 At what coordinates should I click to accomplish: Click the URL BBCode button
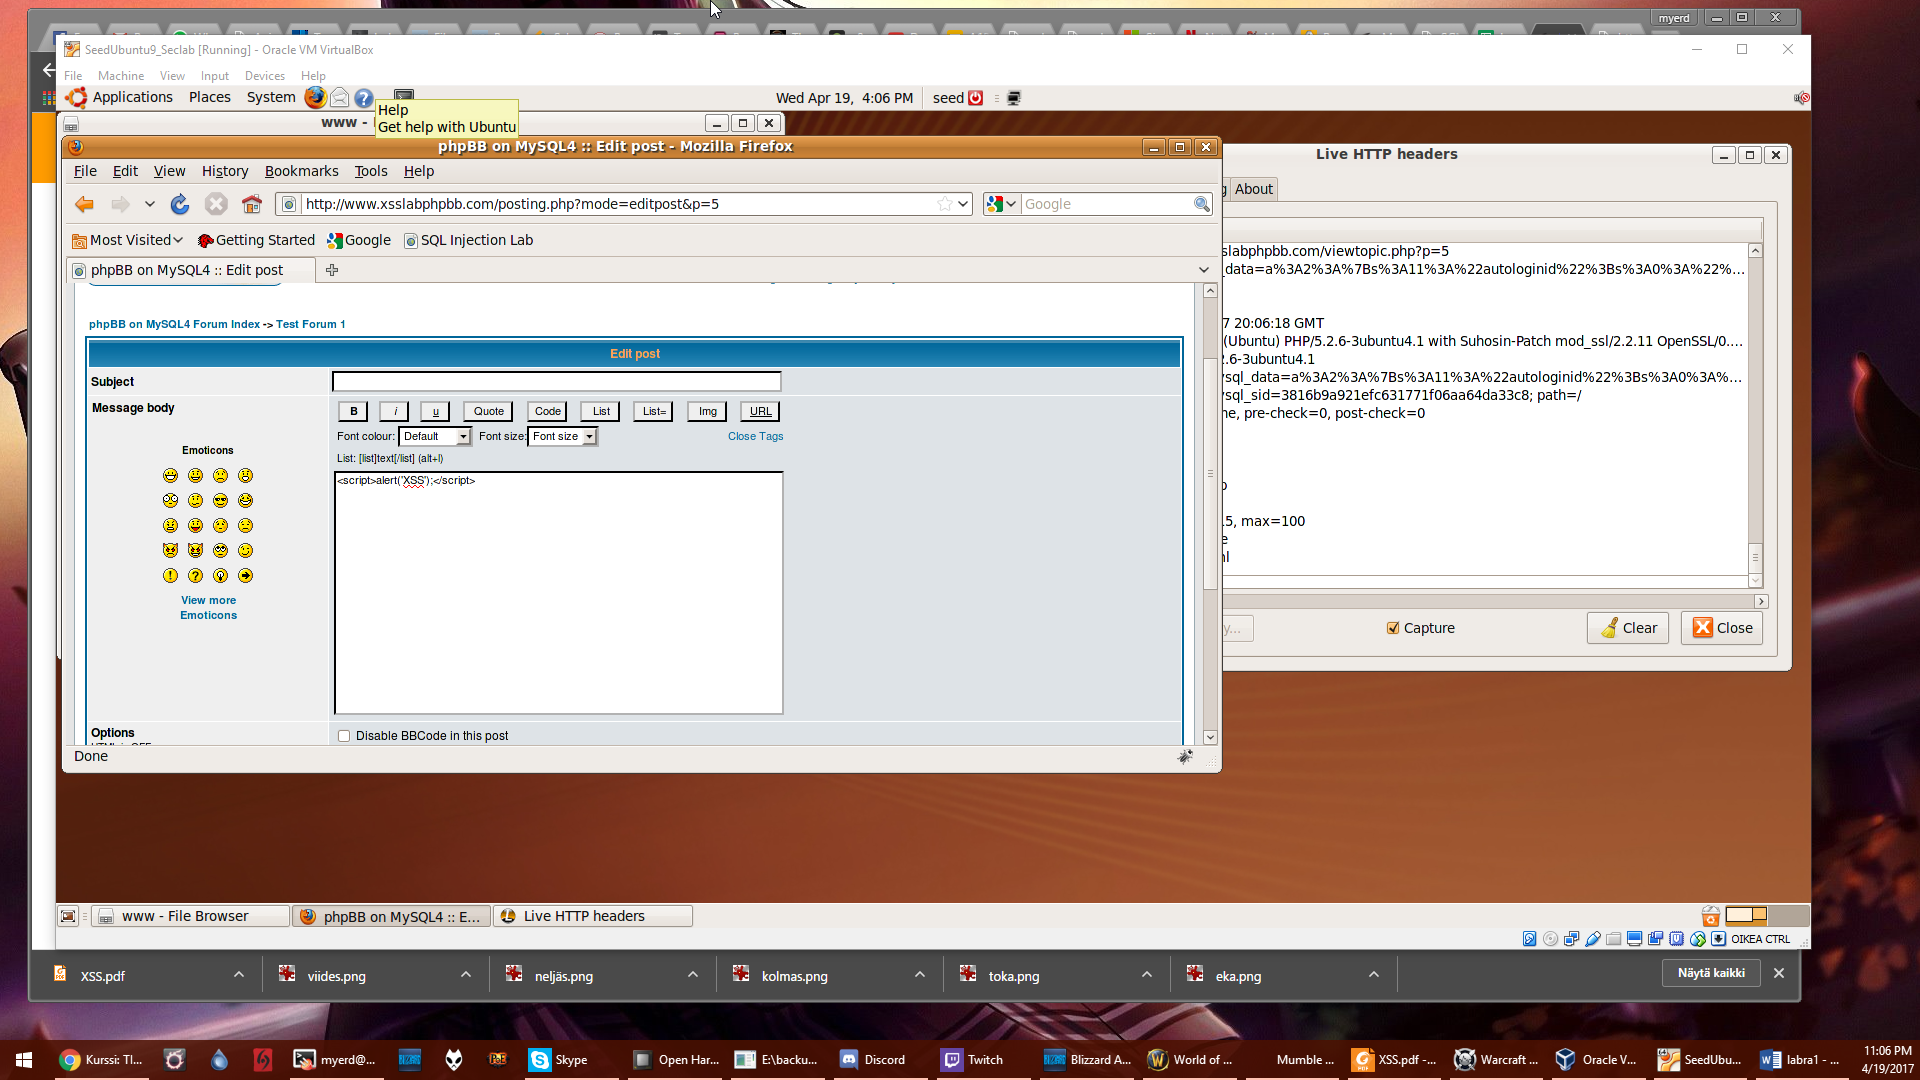pyautogui.click(x=760, y=412)
